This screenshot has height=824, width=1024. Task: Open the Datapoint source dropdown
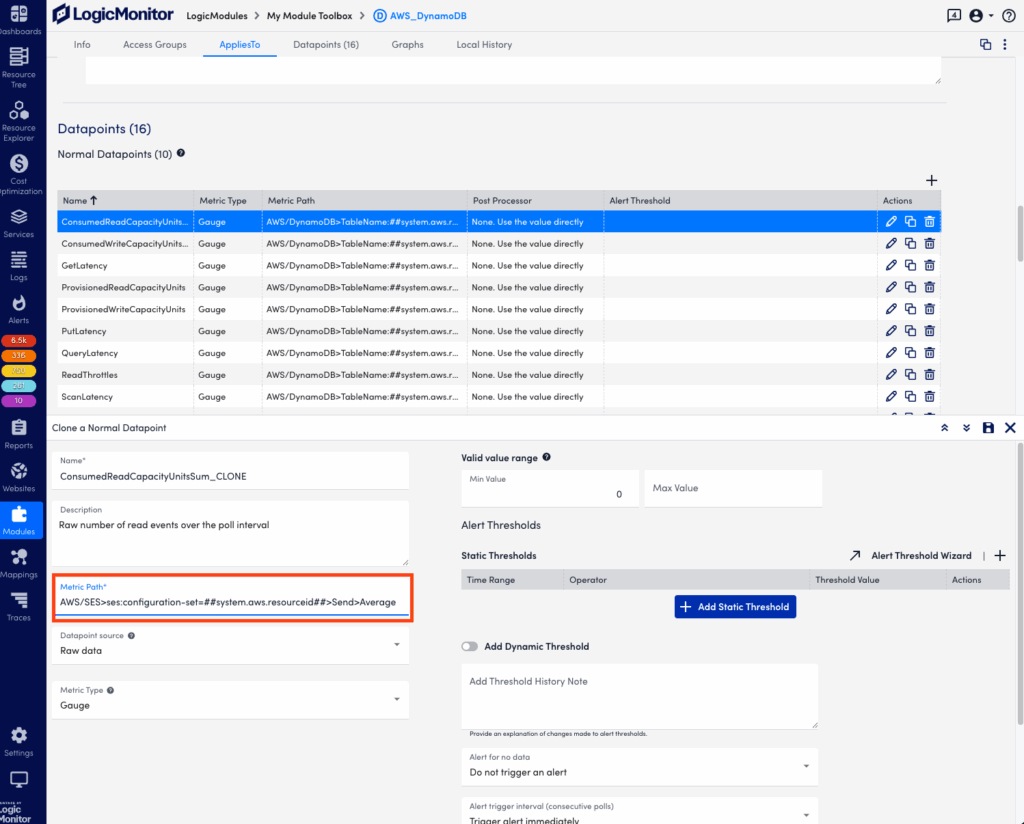coord(231,644)
